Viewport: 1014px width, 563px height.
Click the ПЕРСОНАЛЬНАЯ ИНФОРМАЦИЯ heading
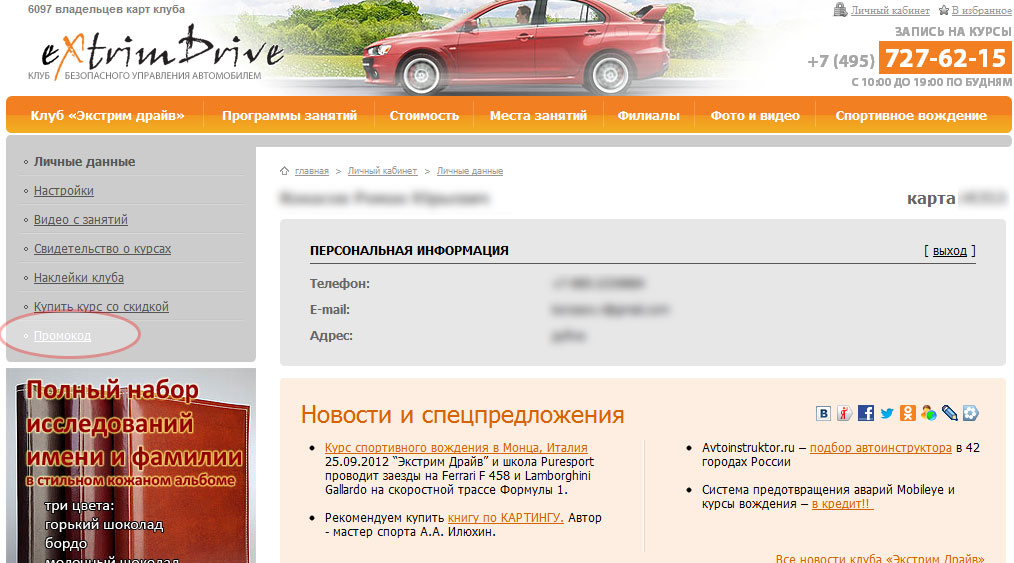(x=409, y=251)
